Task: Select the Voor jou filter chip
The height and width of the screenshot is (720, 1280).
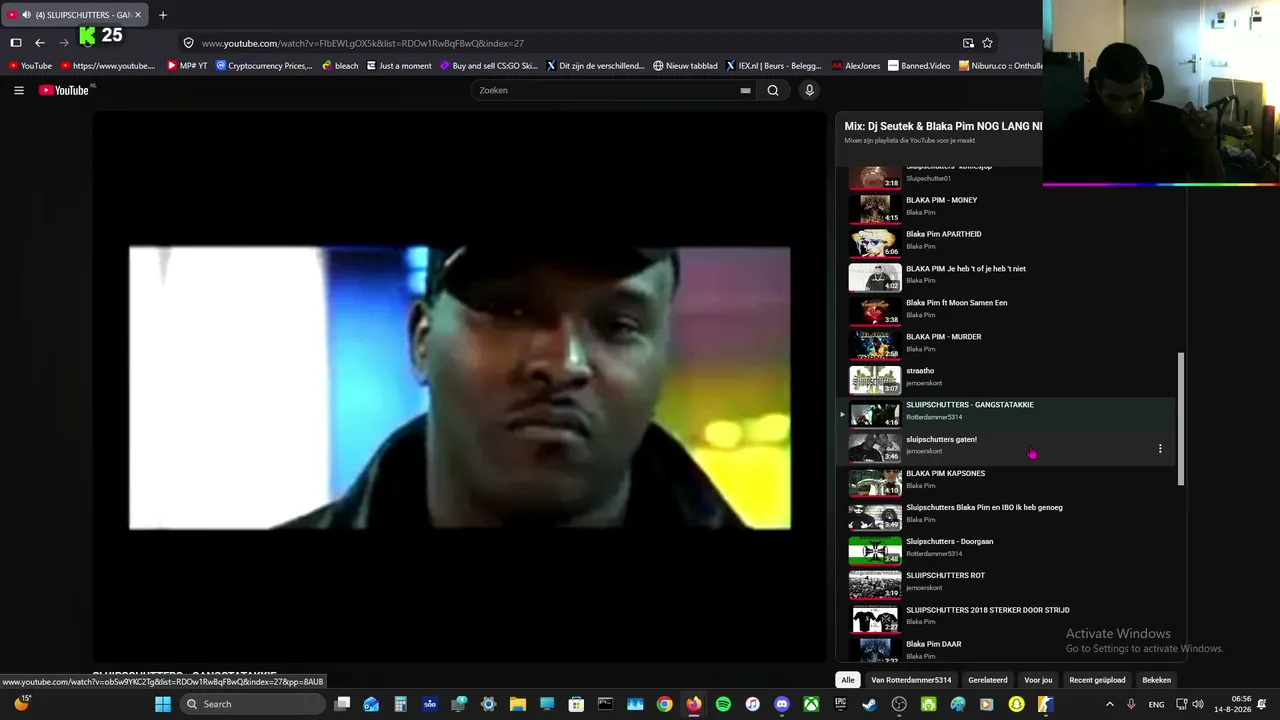Action: 1038,680
